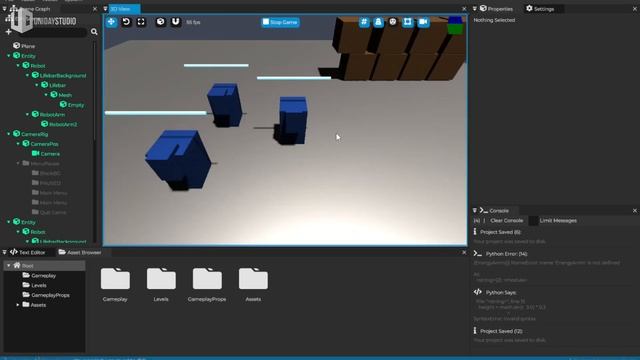Select the move gizmo tool in 3D View
The image size is (640, 360).
pyautogui.click(x=111, y=22)
